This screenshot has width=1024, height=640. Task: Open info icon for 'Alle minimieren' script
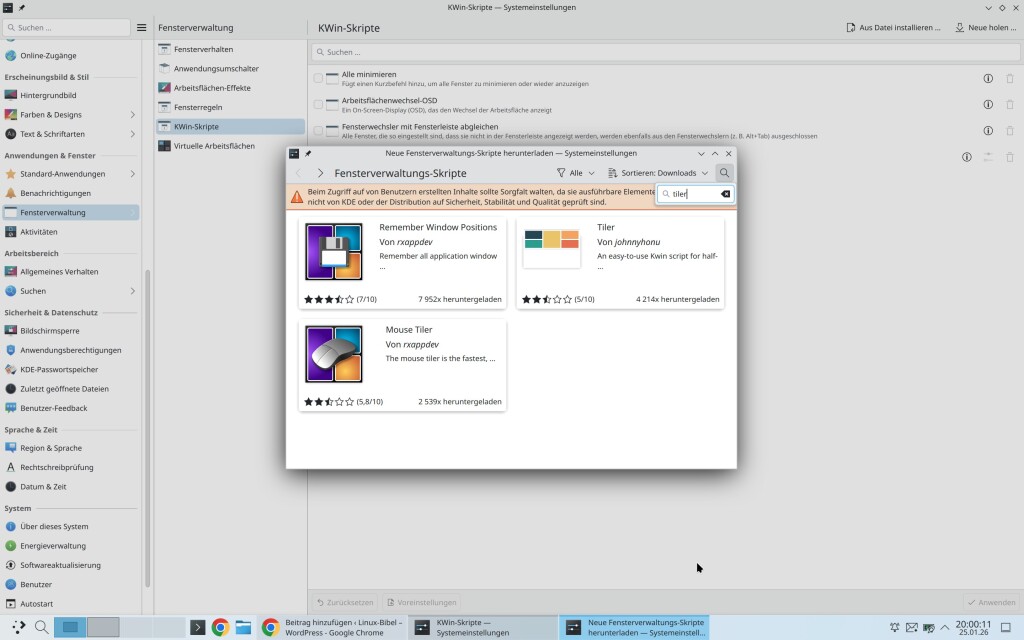tap(987, 78)
